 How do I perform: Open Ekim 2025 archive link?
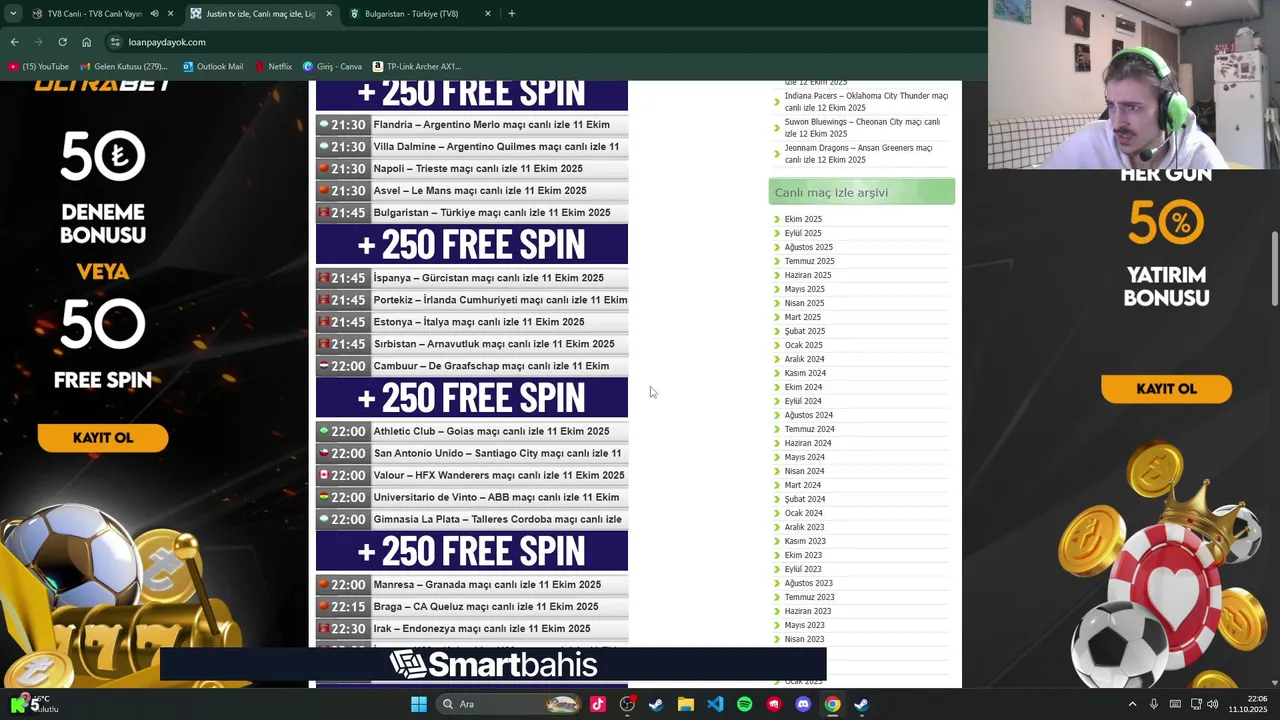803,219
